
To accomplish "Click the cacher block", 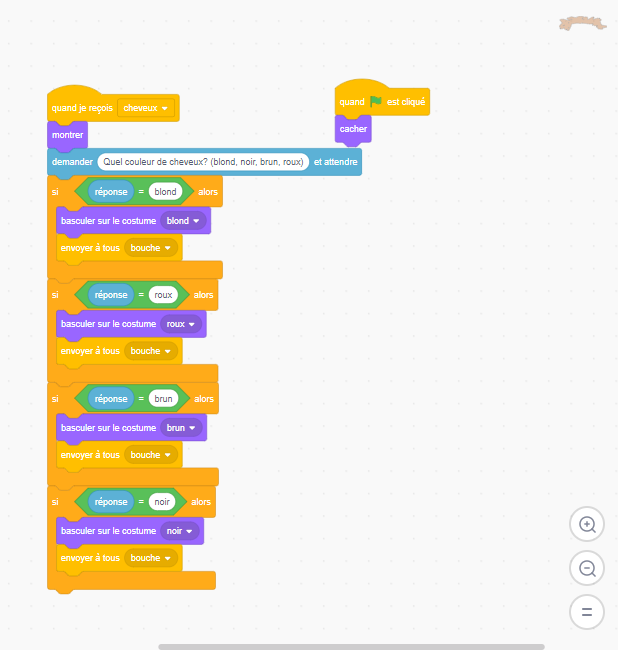I will (353, 129).
